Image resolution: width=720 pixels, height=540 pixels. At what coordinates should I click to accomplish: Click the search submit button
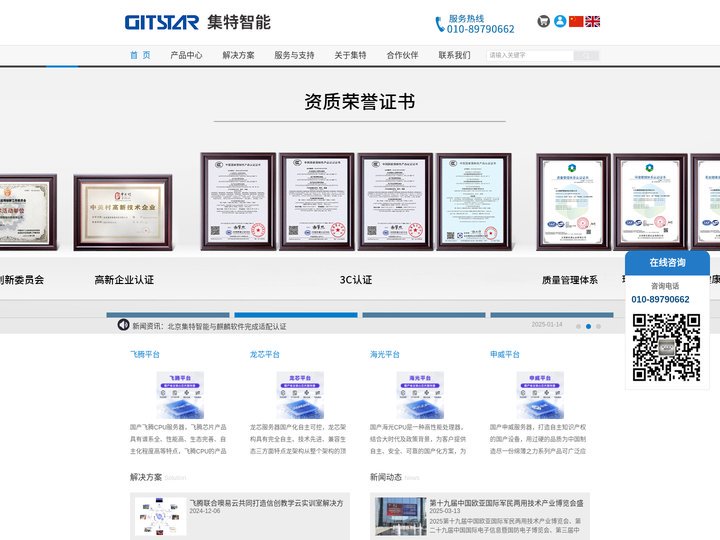pyautogui.click(x=586, y=55)
